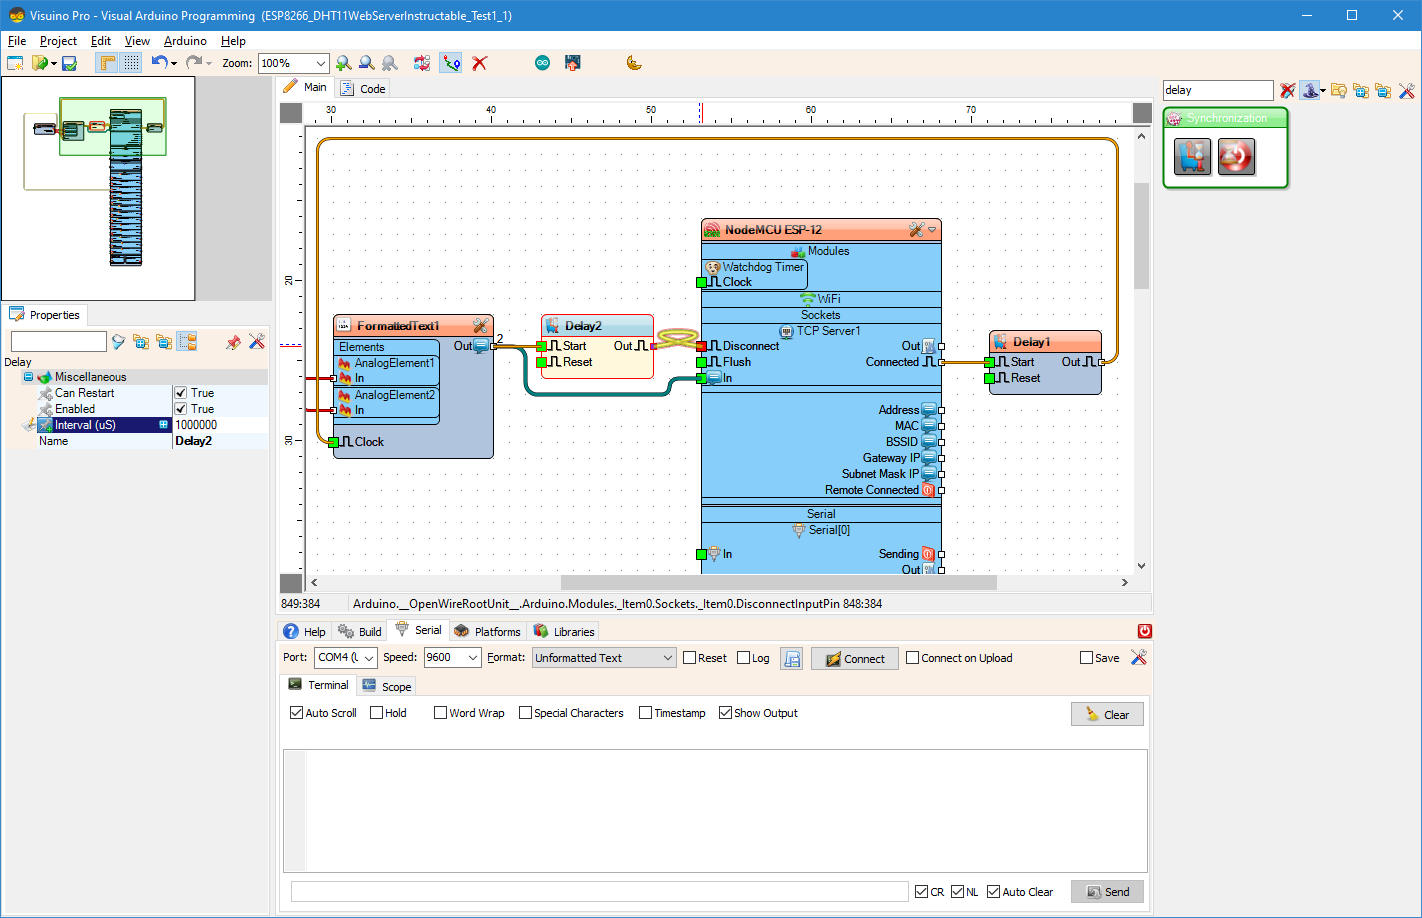This screenshot has height=918, width=1422.
Task: Open the component palette tools wrench icon
Action: click(1406, 91)
